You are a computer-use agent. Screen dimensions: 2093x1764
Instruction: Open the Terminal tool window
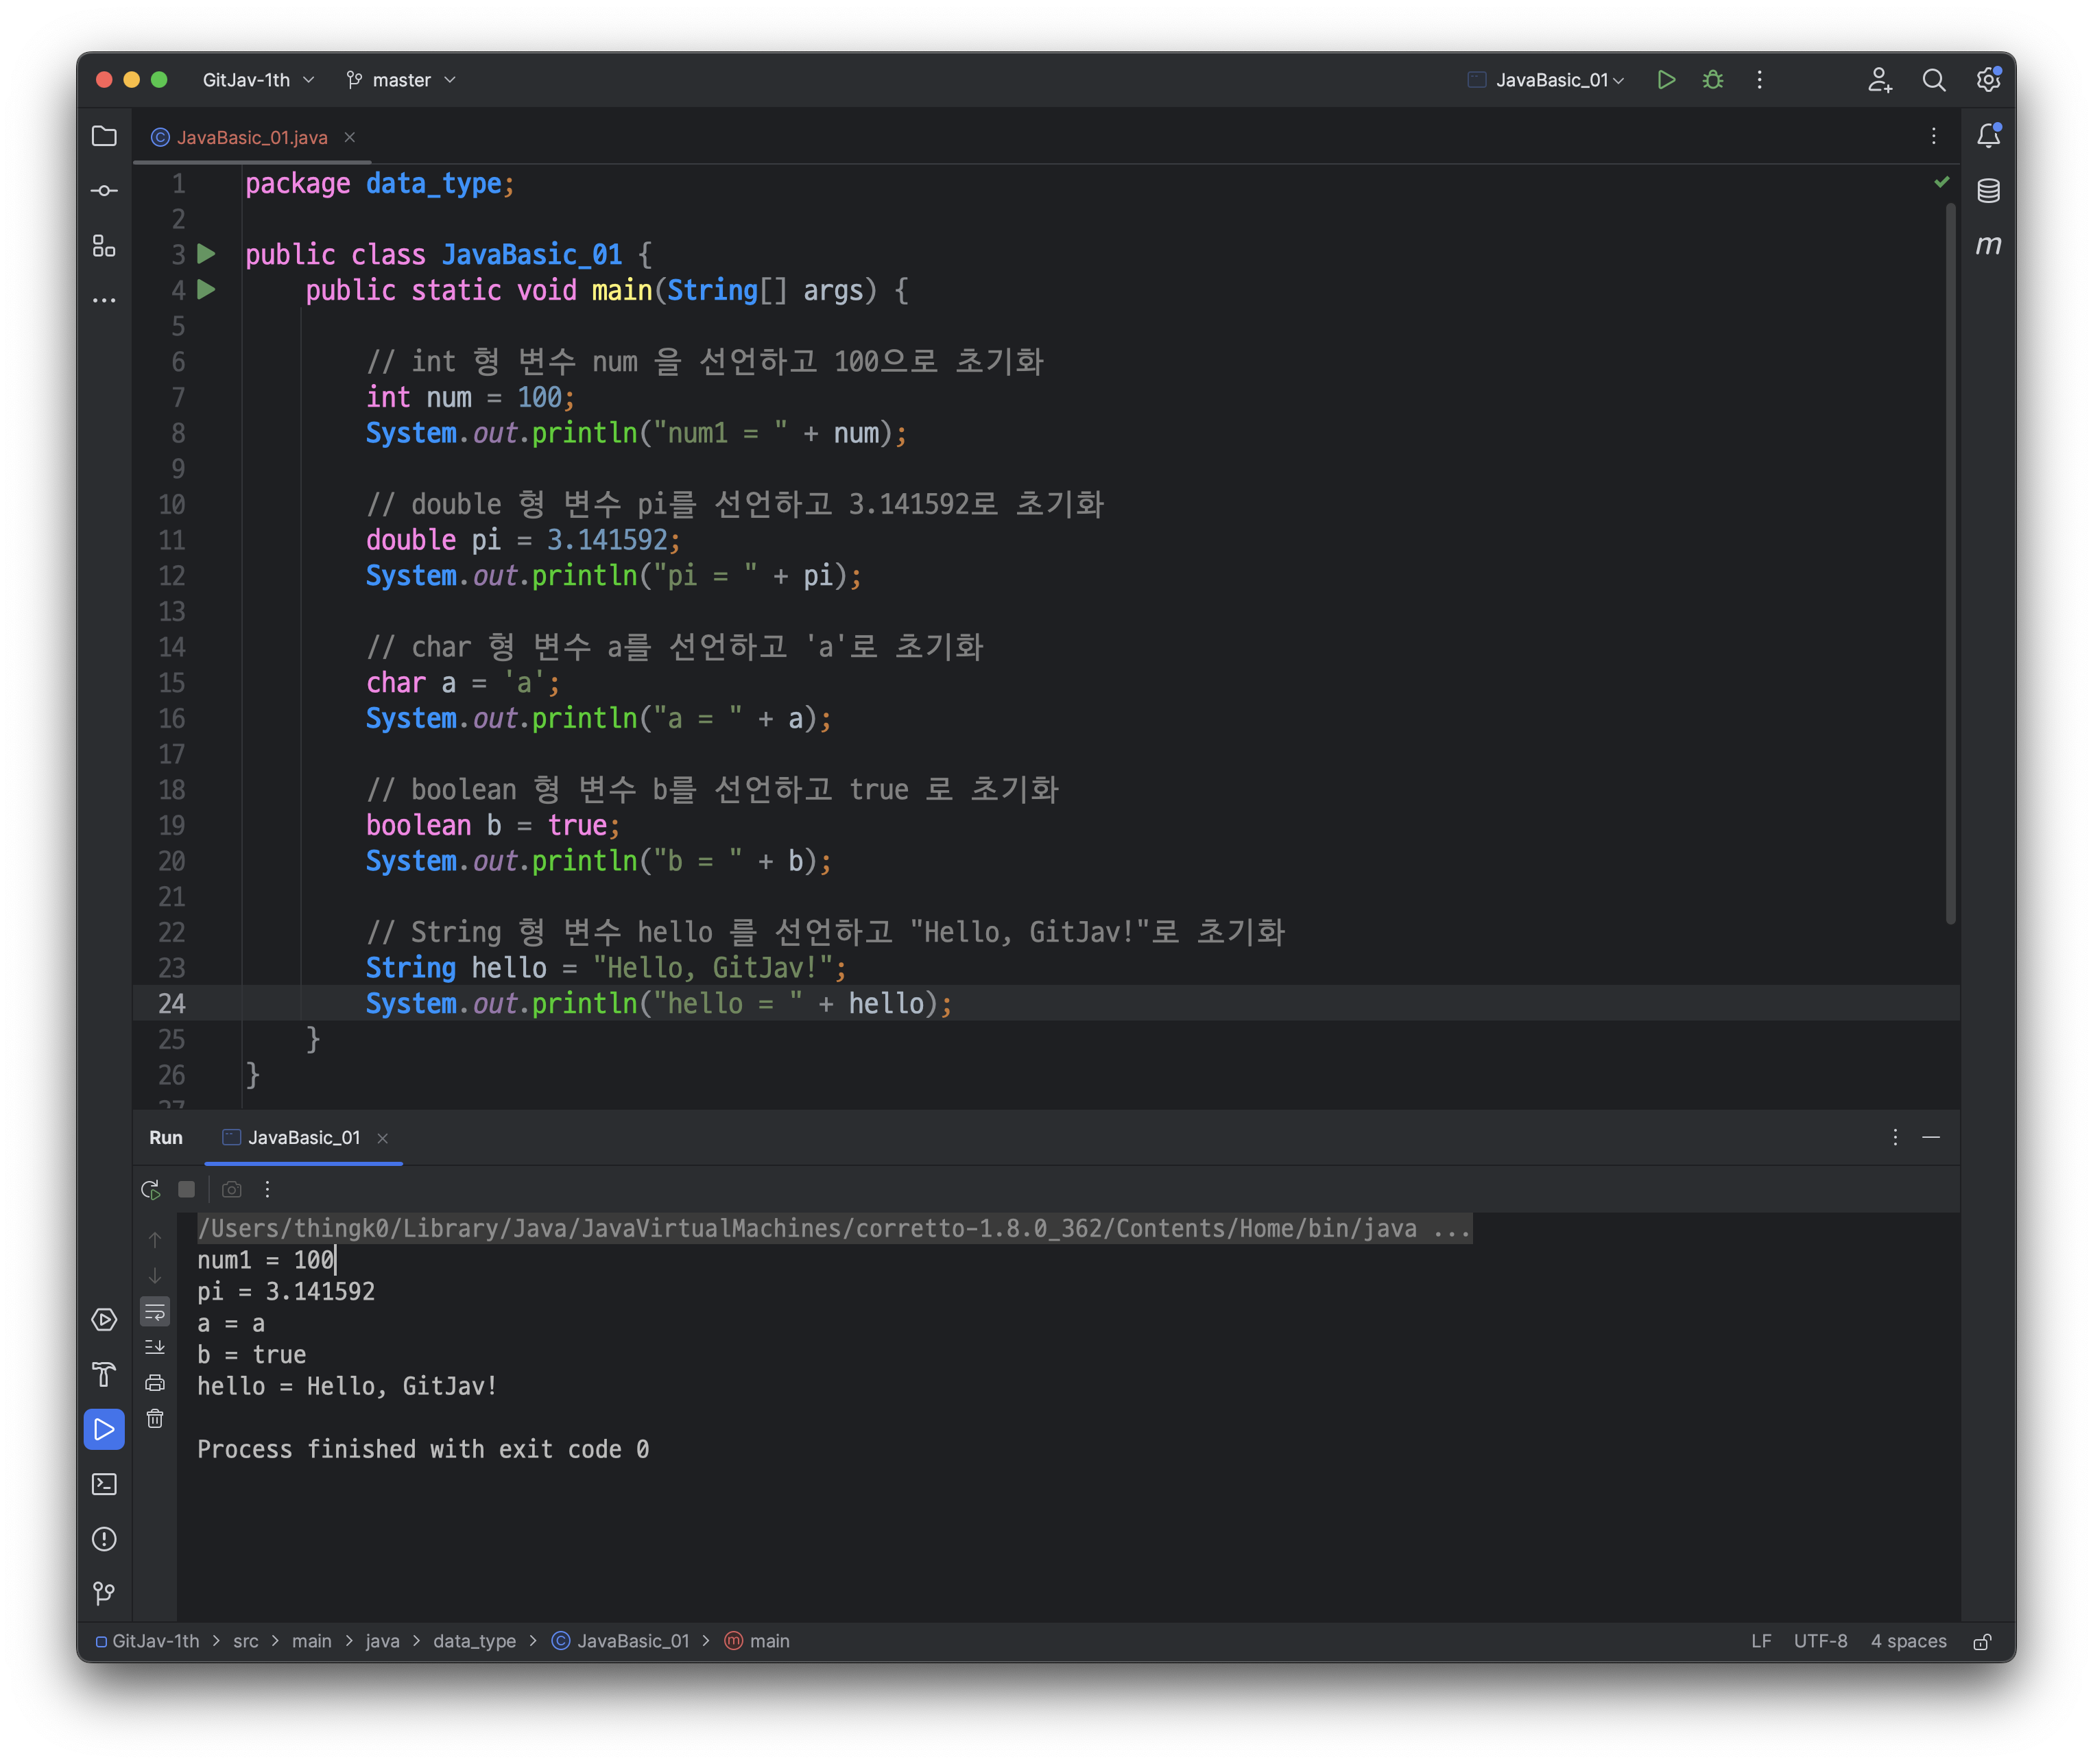[104, 1484]
